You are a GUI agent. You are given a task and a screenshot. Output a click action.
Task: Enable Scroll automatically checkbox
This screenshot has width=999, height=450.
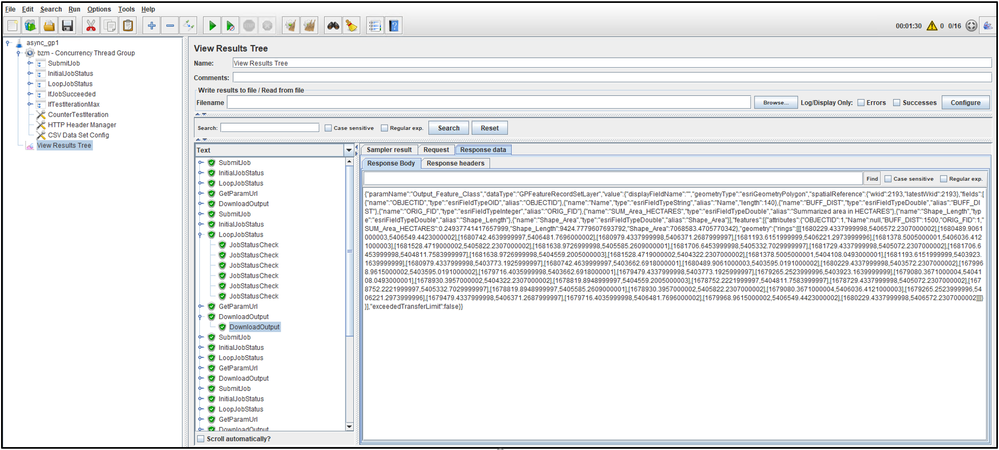[201, 439]
